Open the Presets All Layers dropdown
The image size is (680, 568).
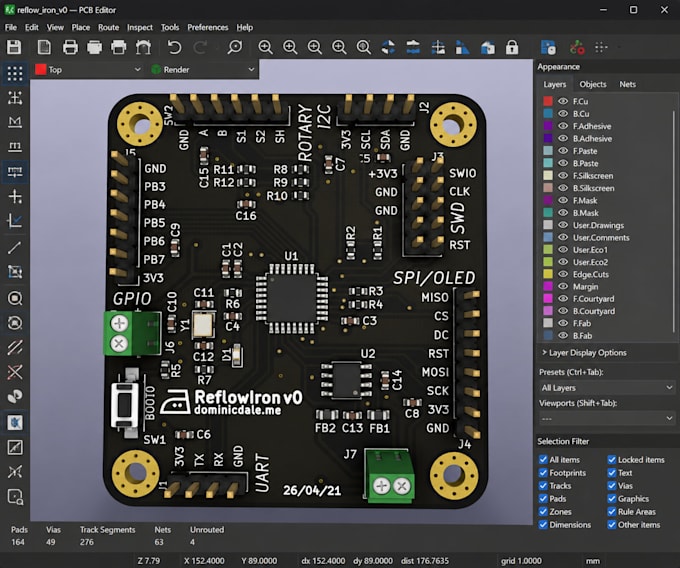click(607, 388)
